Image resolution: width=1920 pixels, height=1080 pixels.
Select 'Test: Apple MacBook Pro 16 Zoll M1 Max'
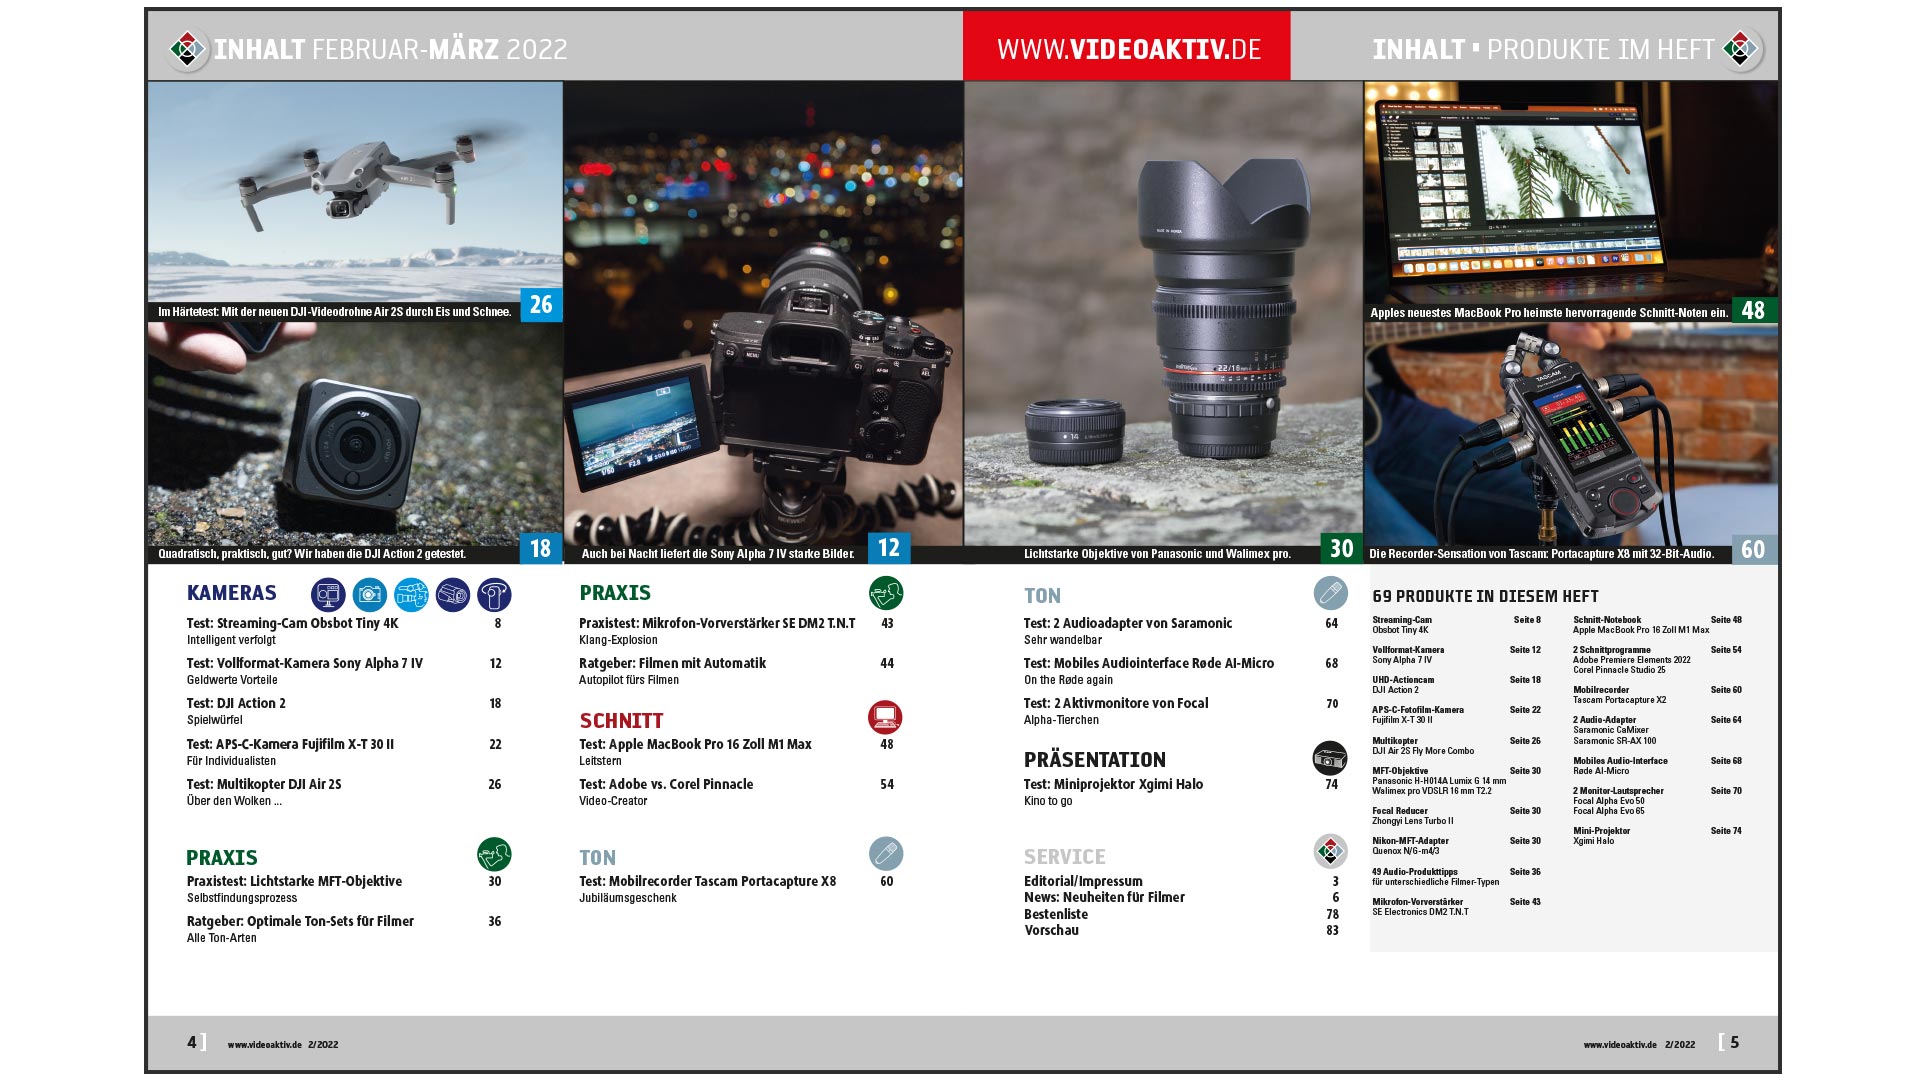click(x=695, y=744)
